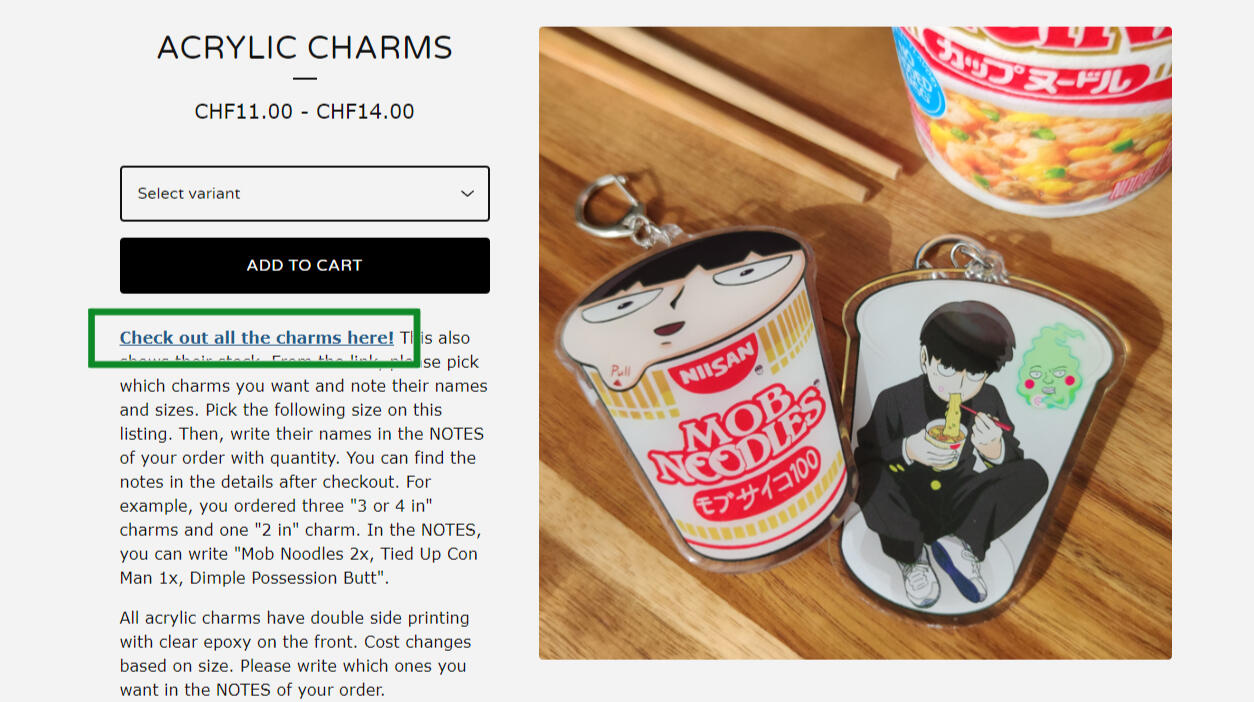Screen dimensions: 1254x702
Task: Open the 'Check out all the charms here!' link
Action: (x=257, y=338)
